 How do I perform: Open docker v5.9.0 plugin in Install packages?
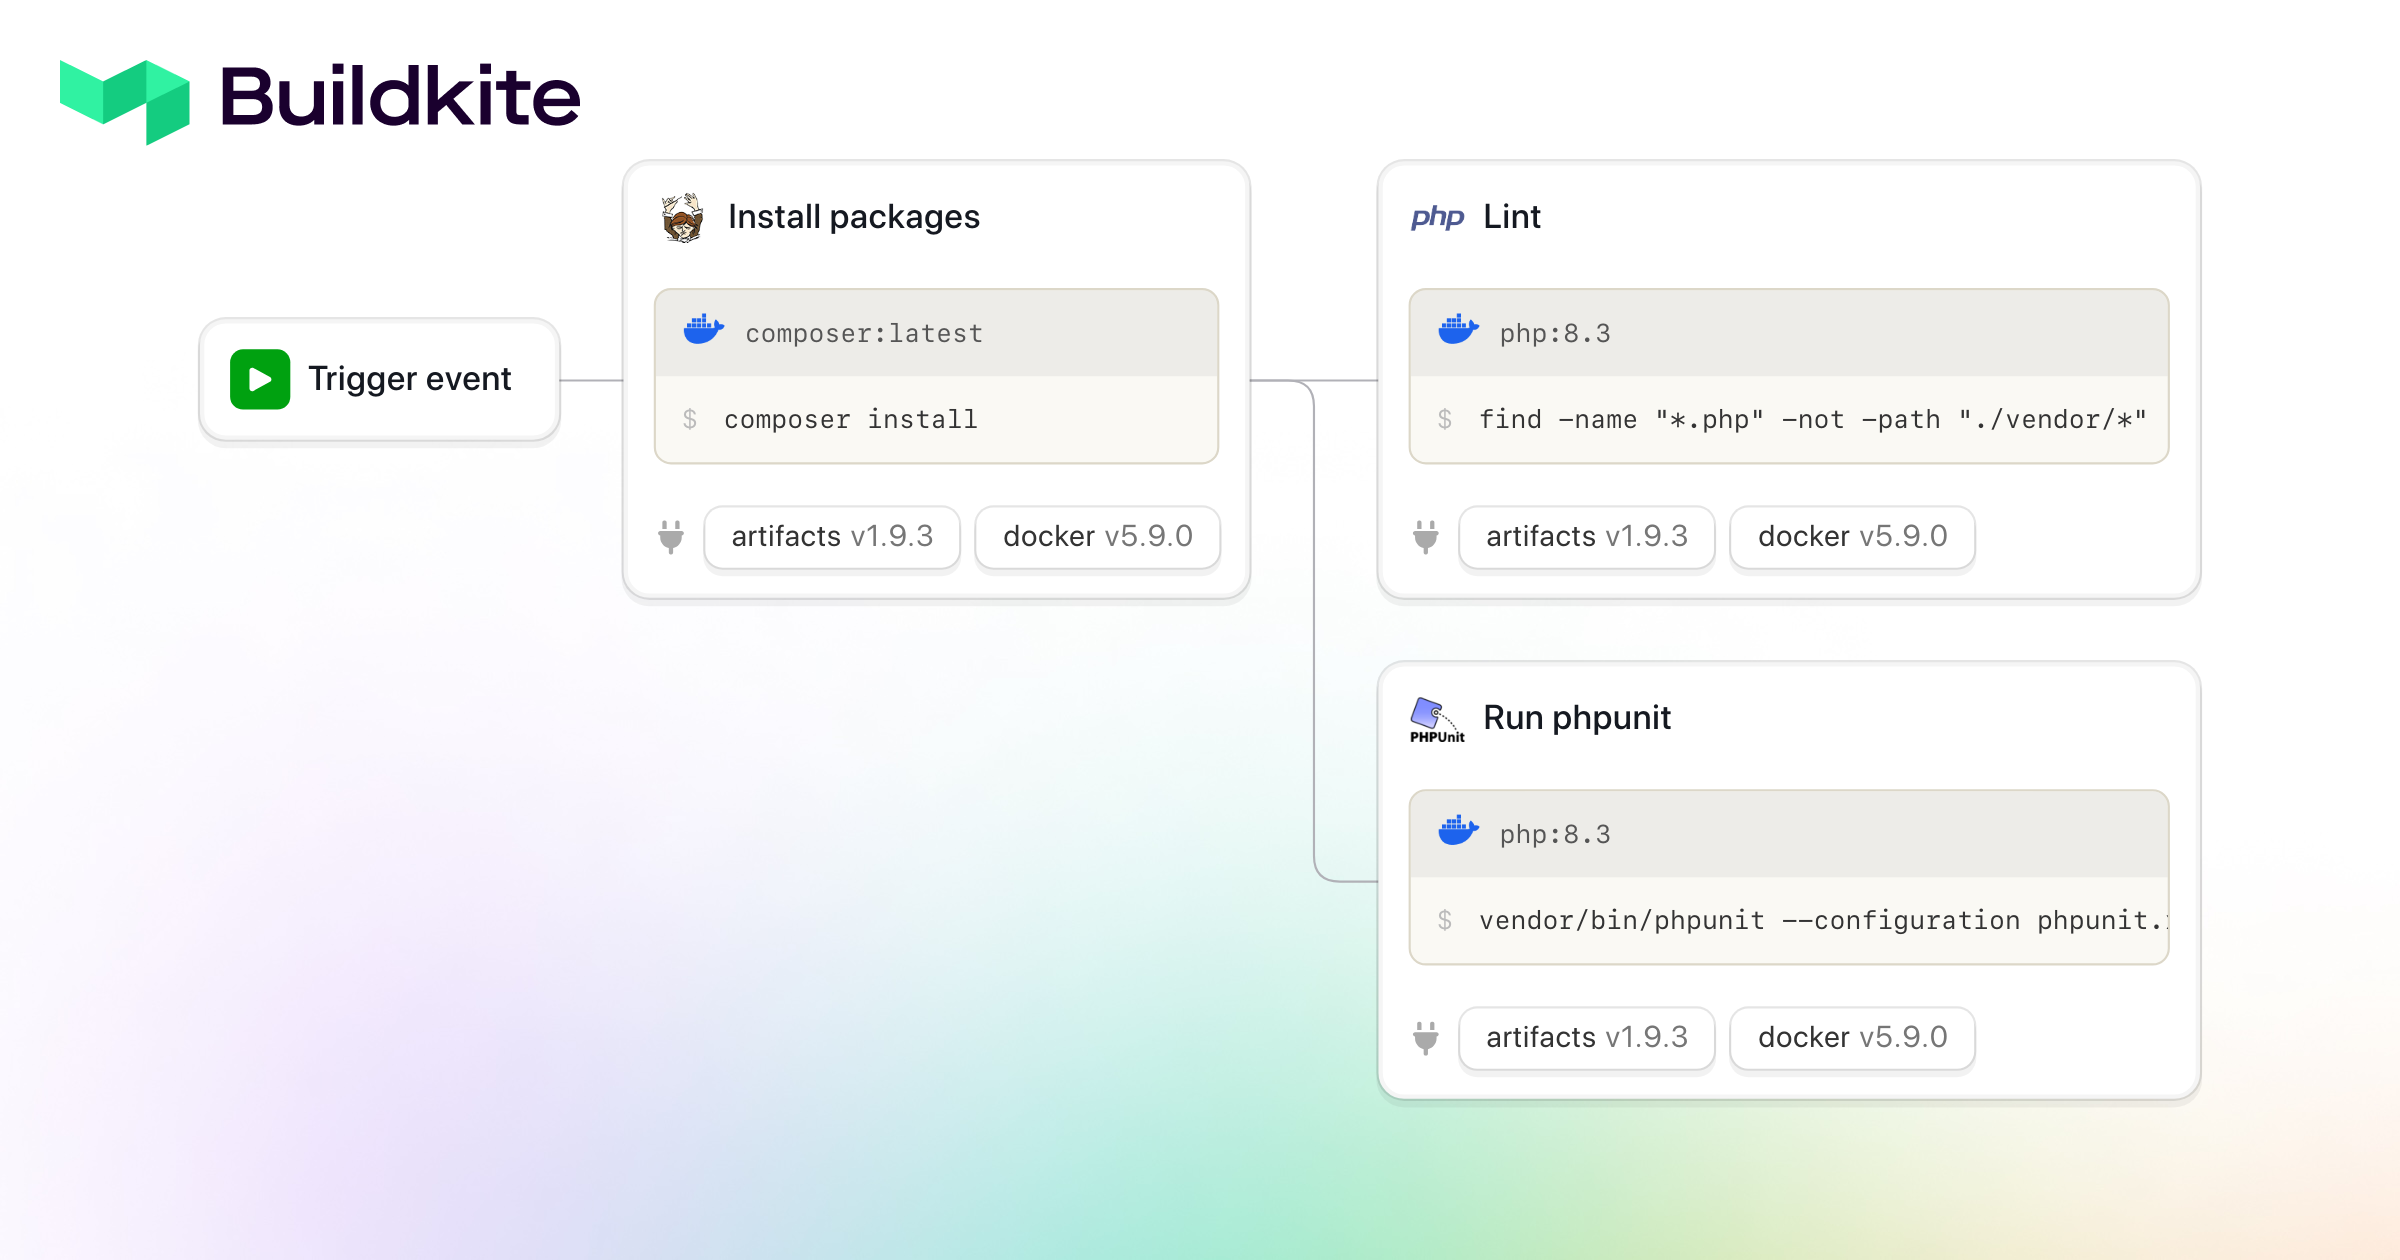click(x=1097, y=537)
